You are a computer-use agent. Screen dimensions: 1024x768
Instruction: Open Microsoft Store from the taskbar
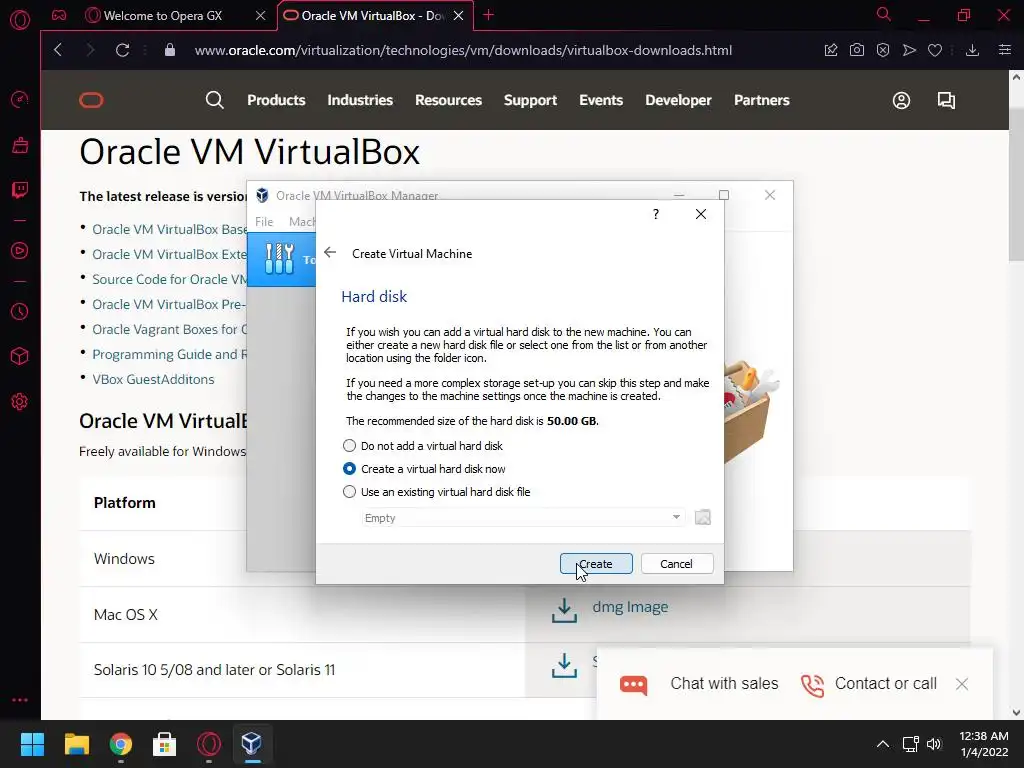coord(165,744)
